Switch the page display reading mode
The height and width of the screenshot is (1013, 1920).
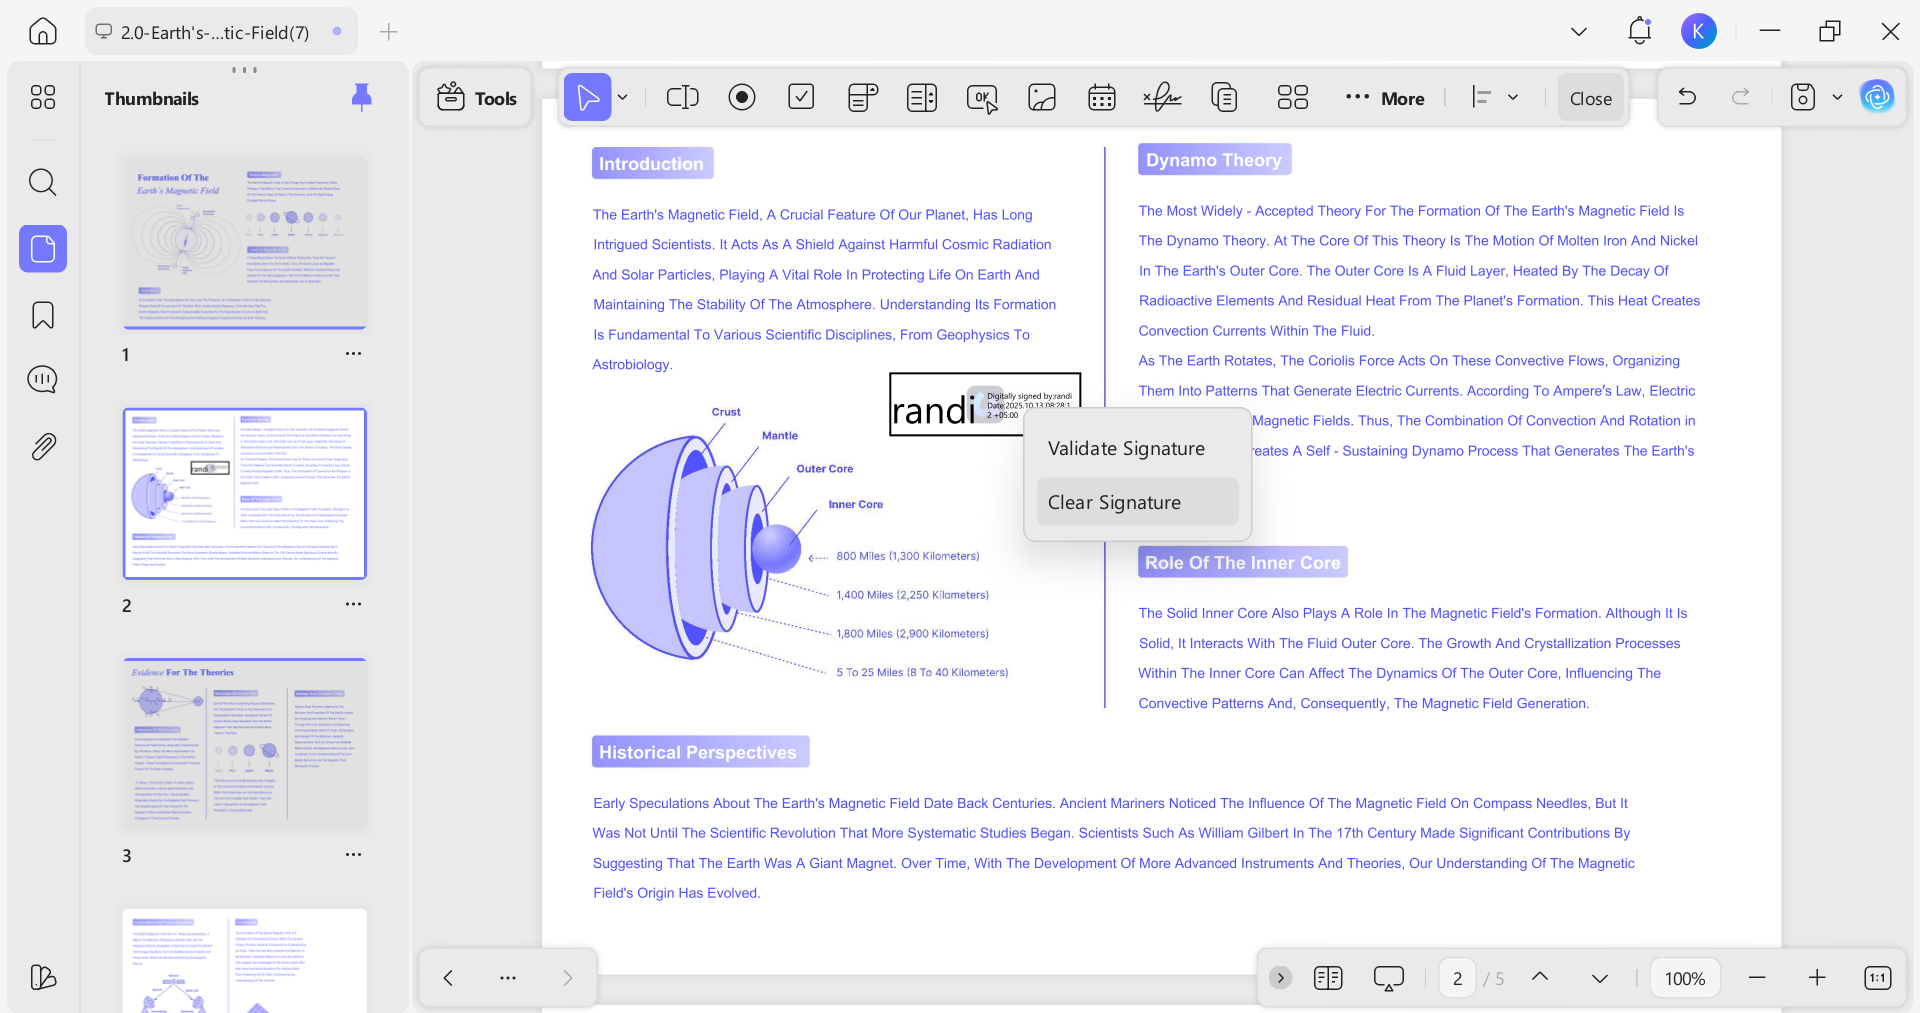click(1328, 977)
